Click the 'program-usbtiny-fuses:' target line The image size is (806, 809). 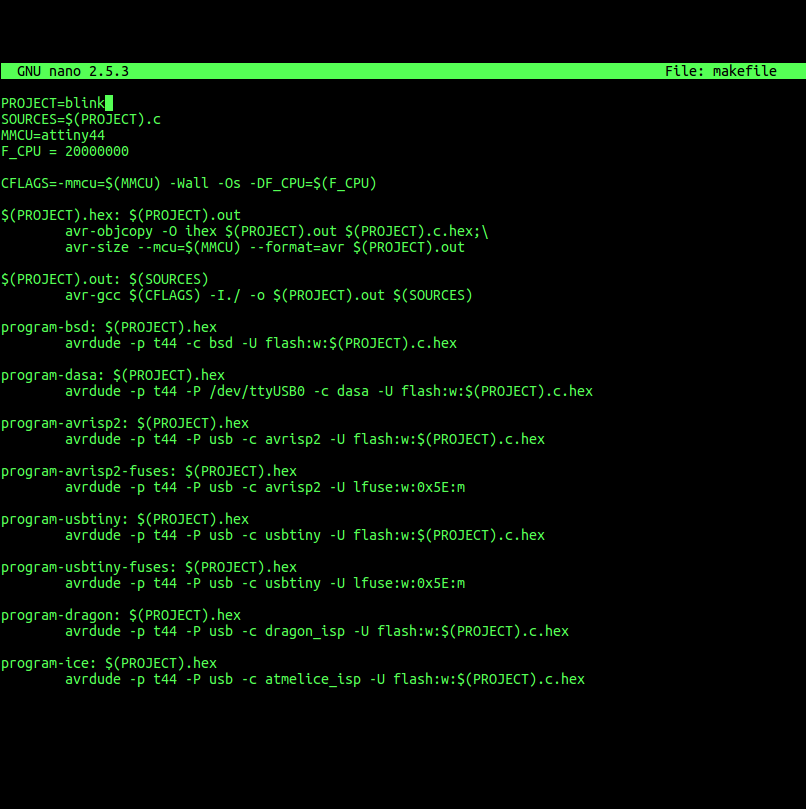pyautogui.click(x=149, y=567)
